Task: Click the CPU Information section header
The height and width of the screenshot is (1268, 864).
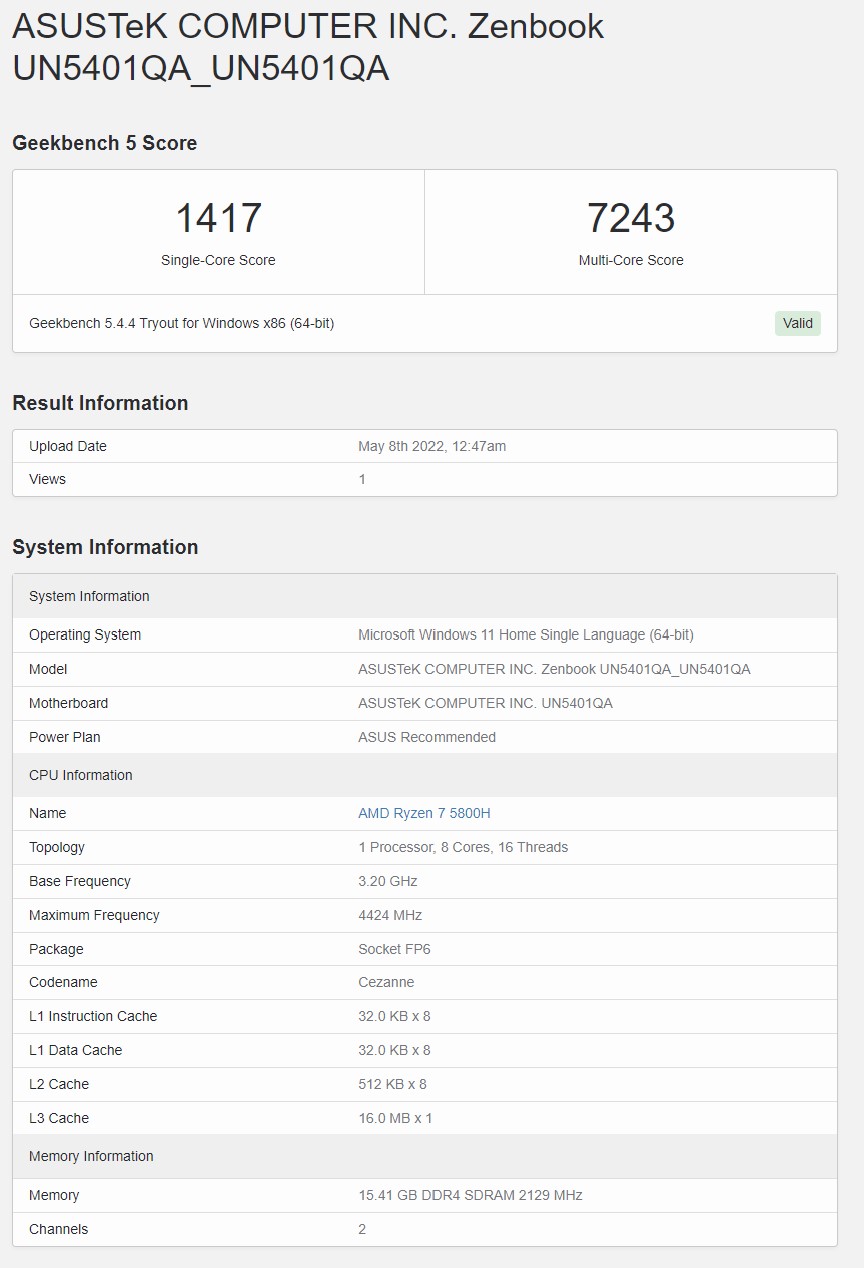Action: (x=81, y=775)
